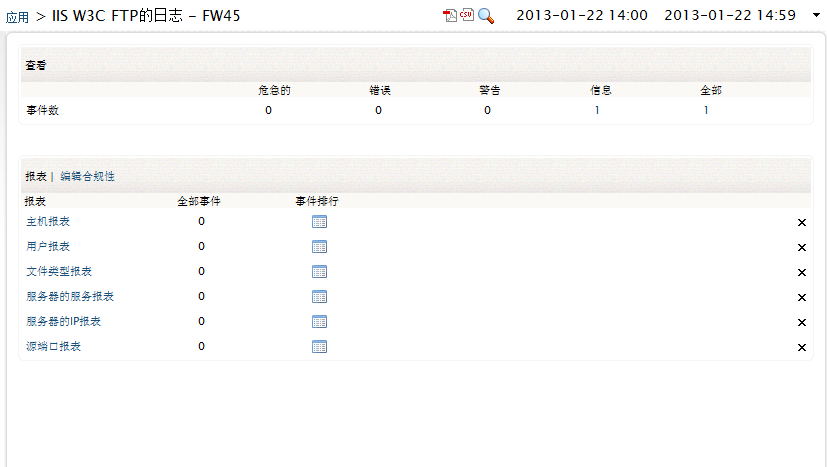View the 全部 event count 1

(706, 110)
